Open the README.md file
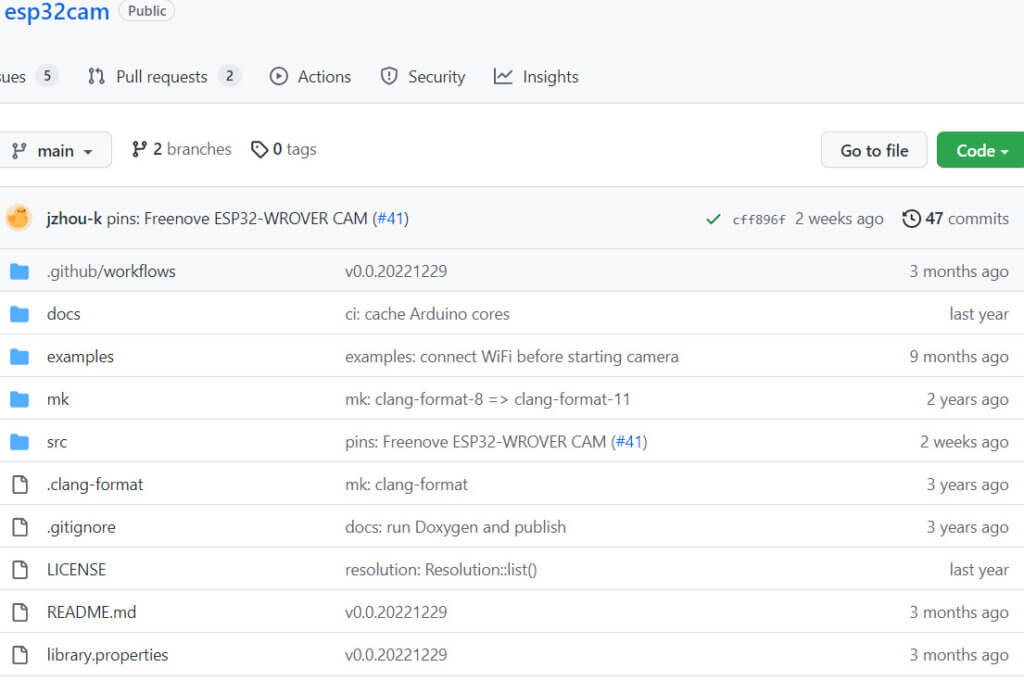 click(91, 612)
